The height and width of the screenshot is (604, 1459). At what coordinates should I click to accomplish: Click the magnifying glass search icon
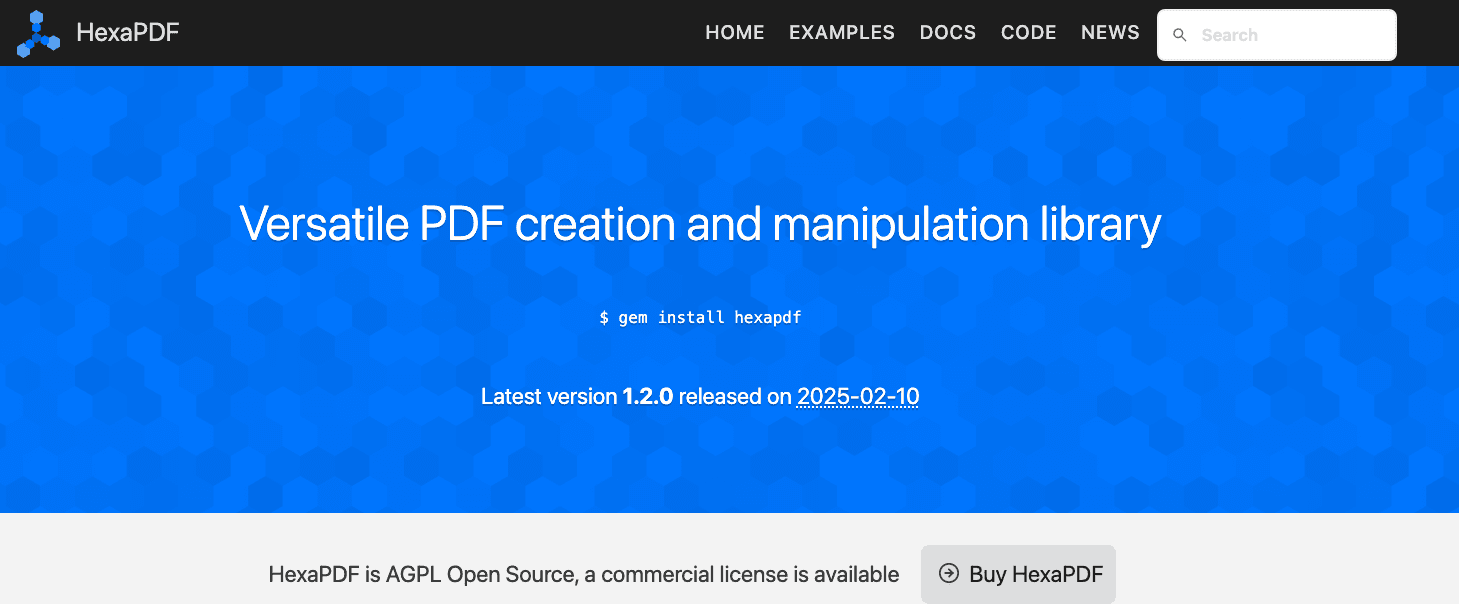[x=1180, y=34]
